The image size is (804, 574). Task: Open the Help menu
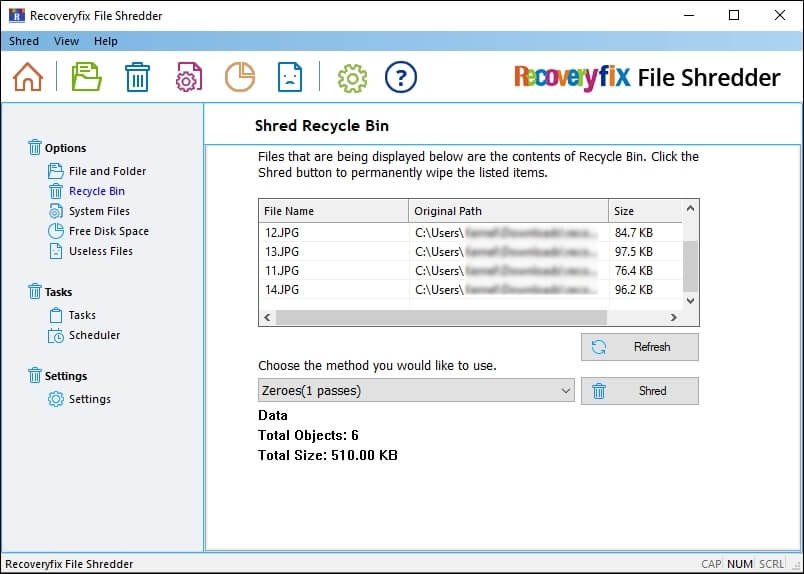pos(105,41)
